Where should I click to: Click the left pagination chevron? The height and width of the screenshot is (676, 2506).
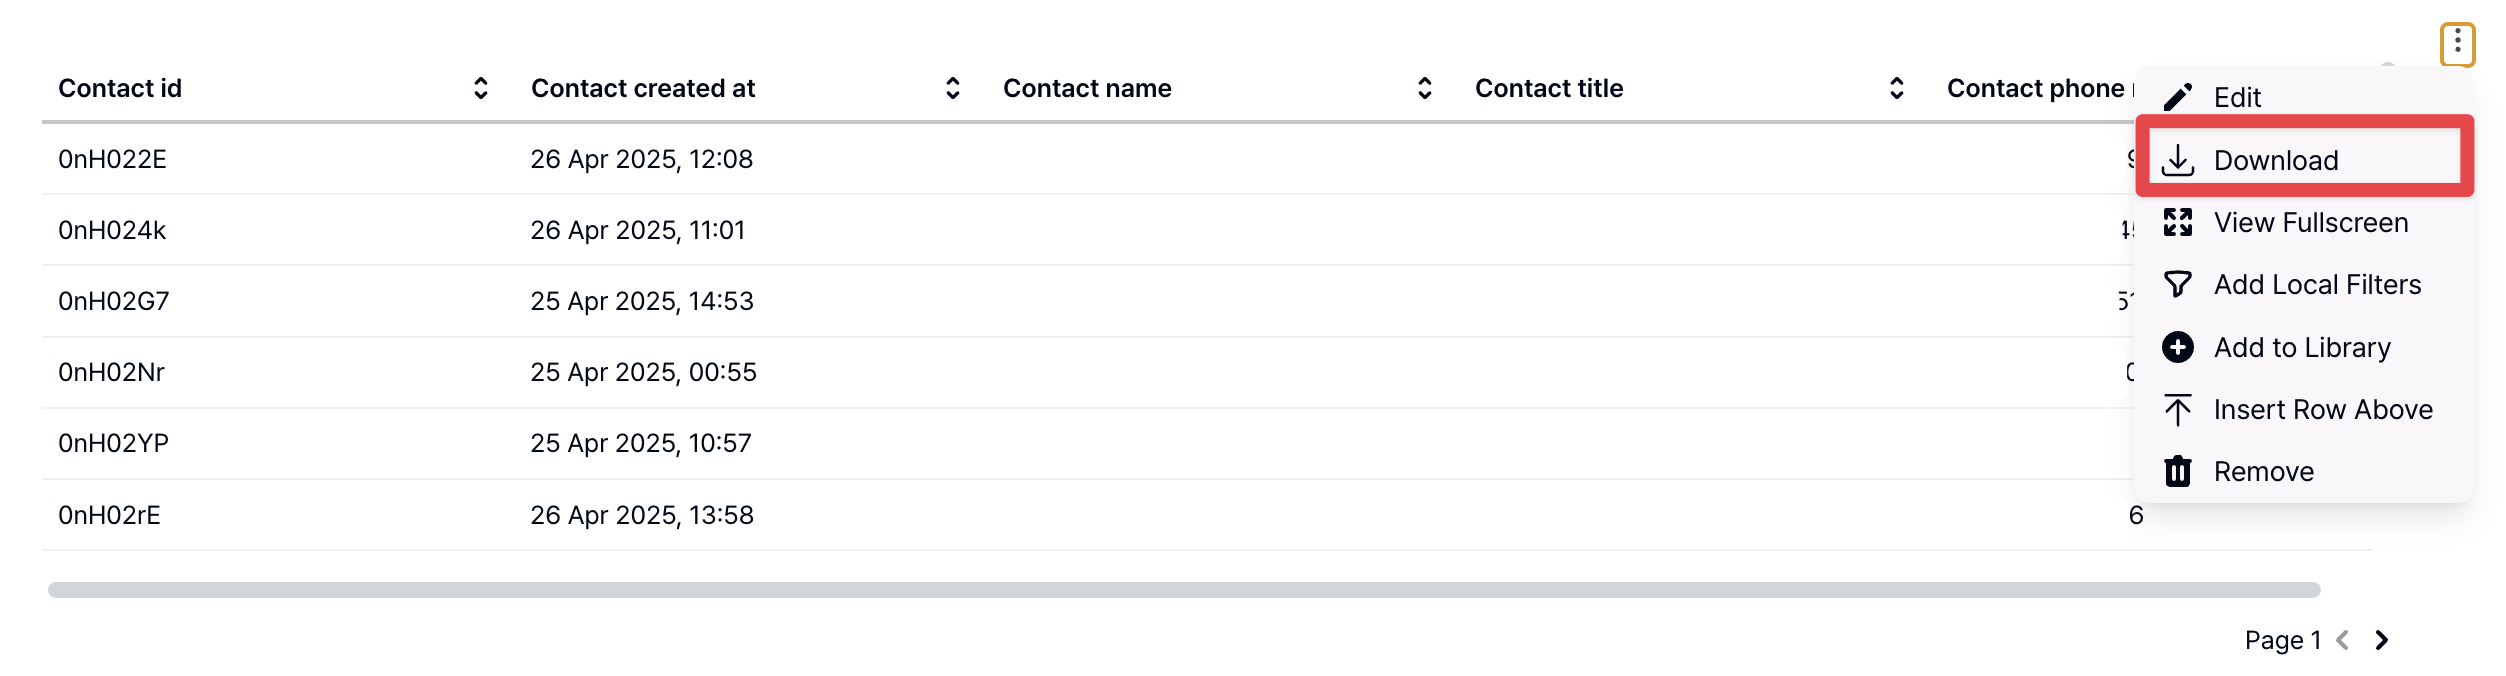point(2341,639)
